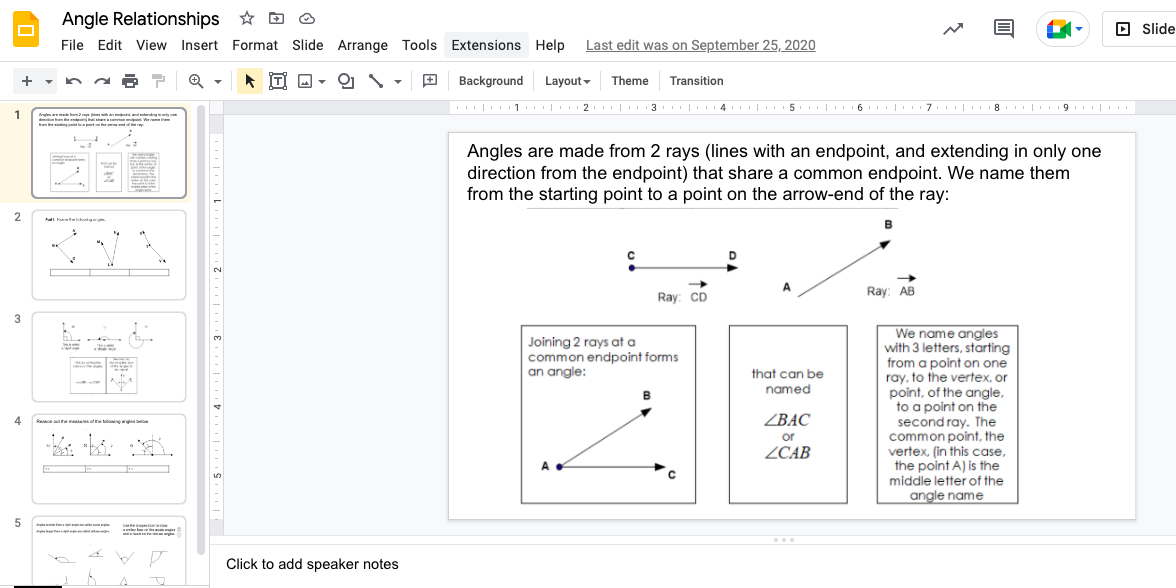This screenshot has height=588, width=1176.
Task: Open the Extensions menu
Action: coord(486,45)
